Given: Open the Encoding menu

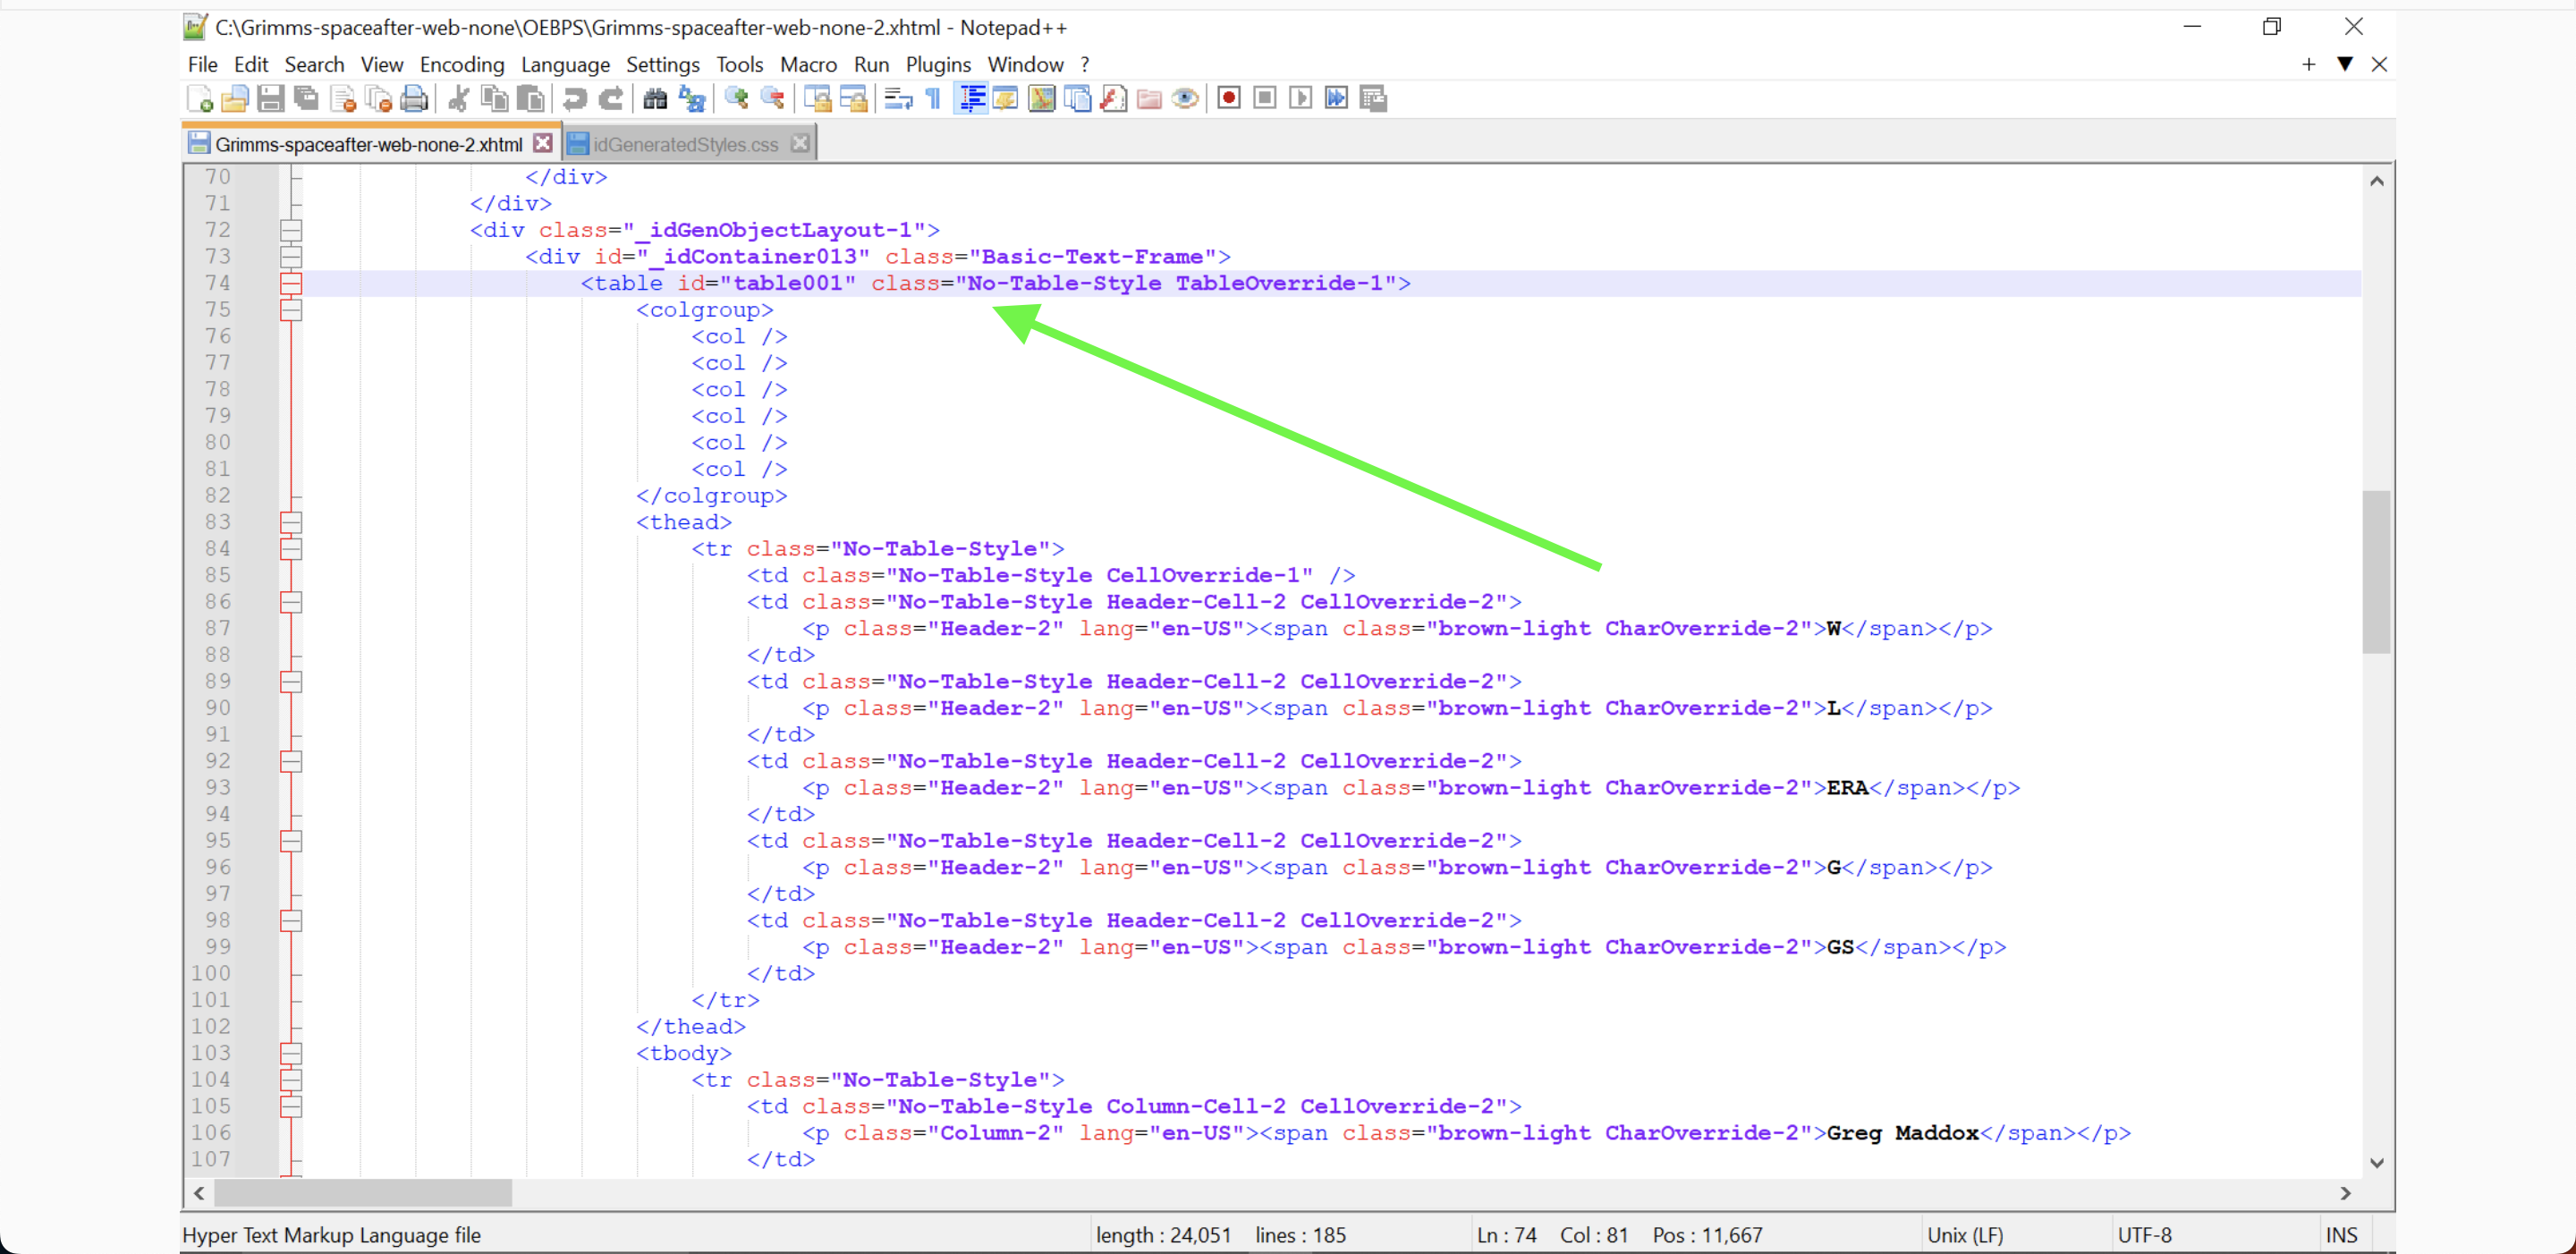Looking at the screenshot, I should pyautogui.click(x=461, y=64).
